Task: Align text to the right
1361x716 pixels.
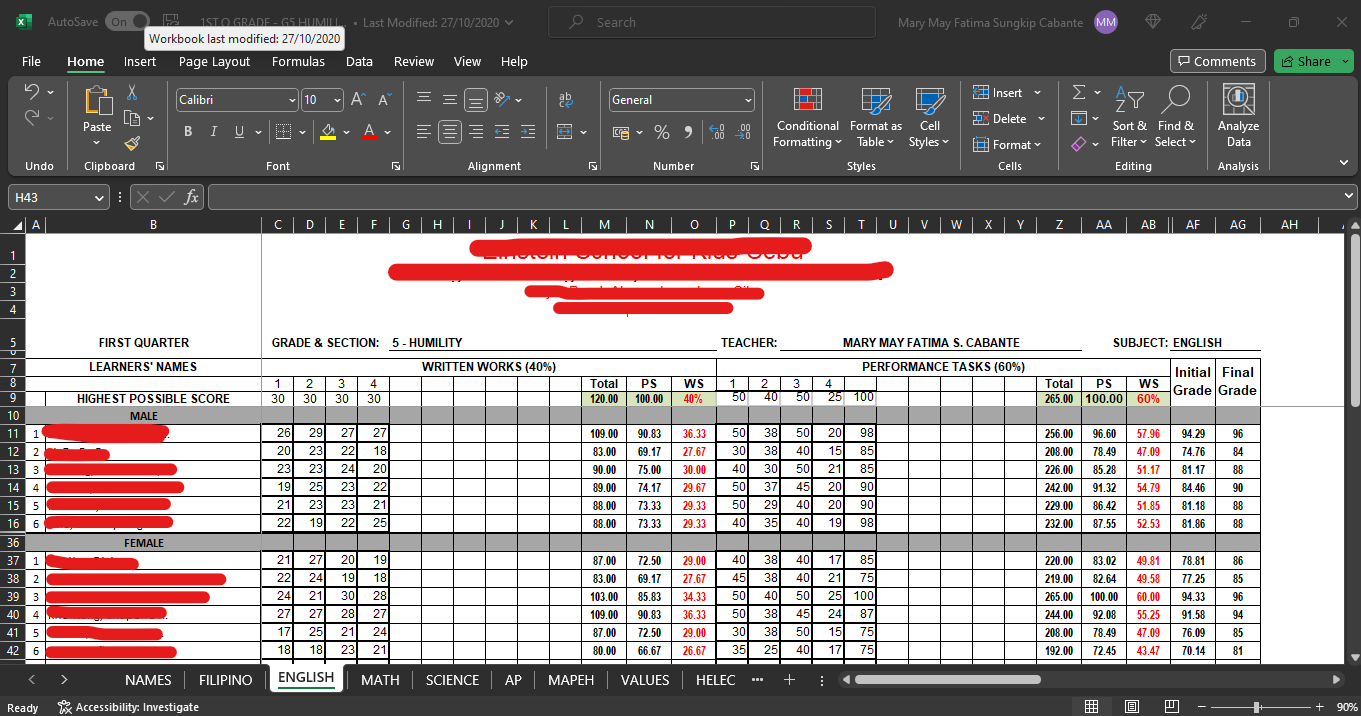Action: [x=476, y=132]
